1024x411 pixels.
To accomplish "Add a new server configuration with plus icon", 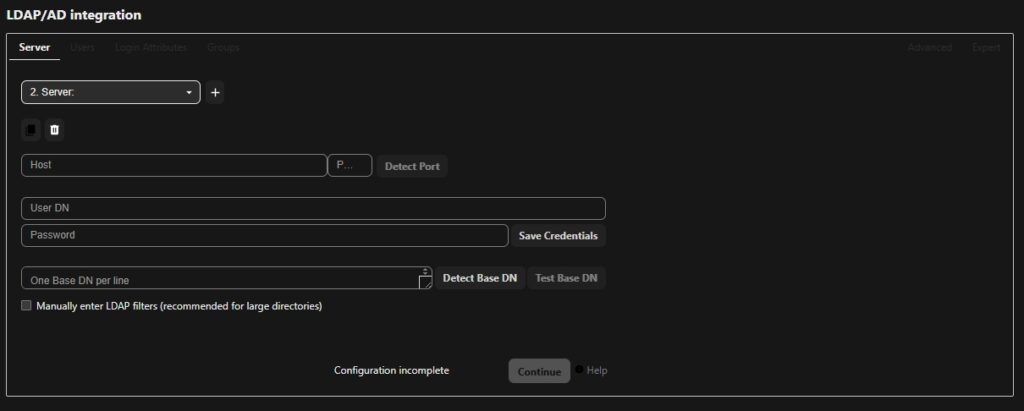I will click(x=216, y=93).
